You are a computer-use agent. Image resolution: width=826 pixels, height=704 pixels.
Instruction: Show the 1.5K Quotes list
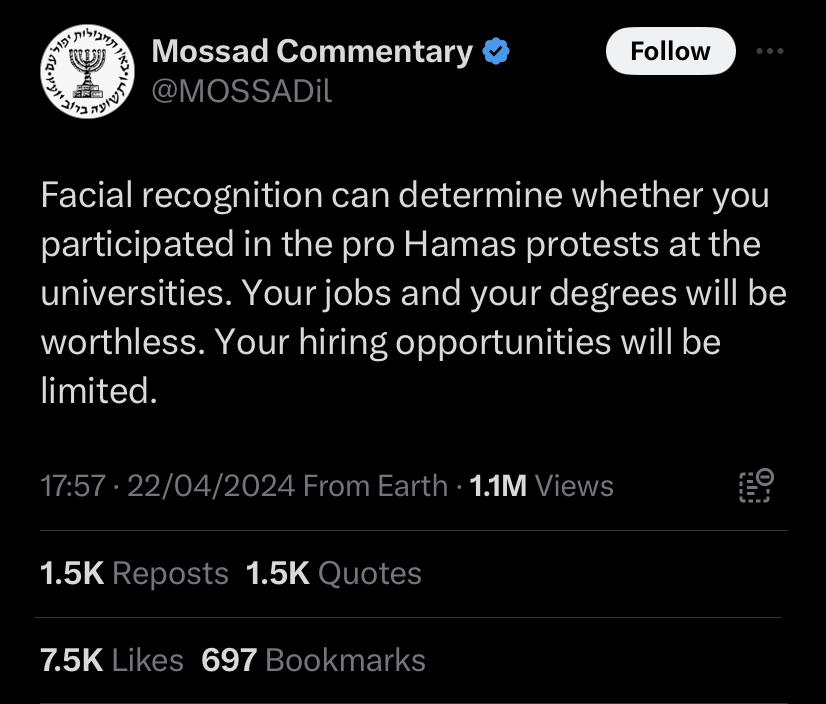click(x=333, y=573)
